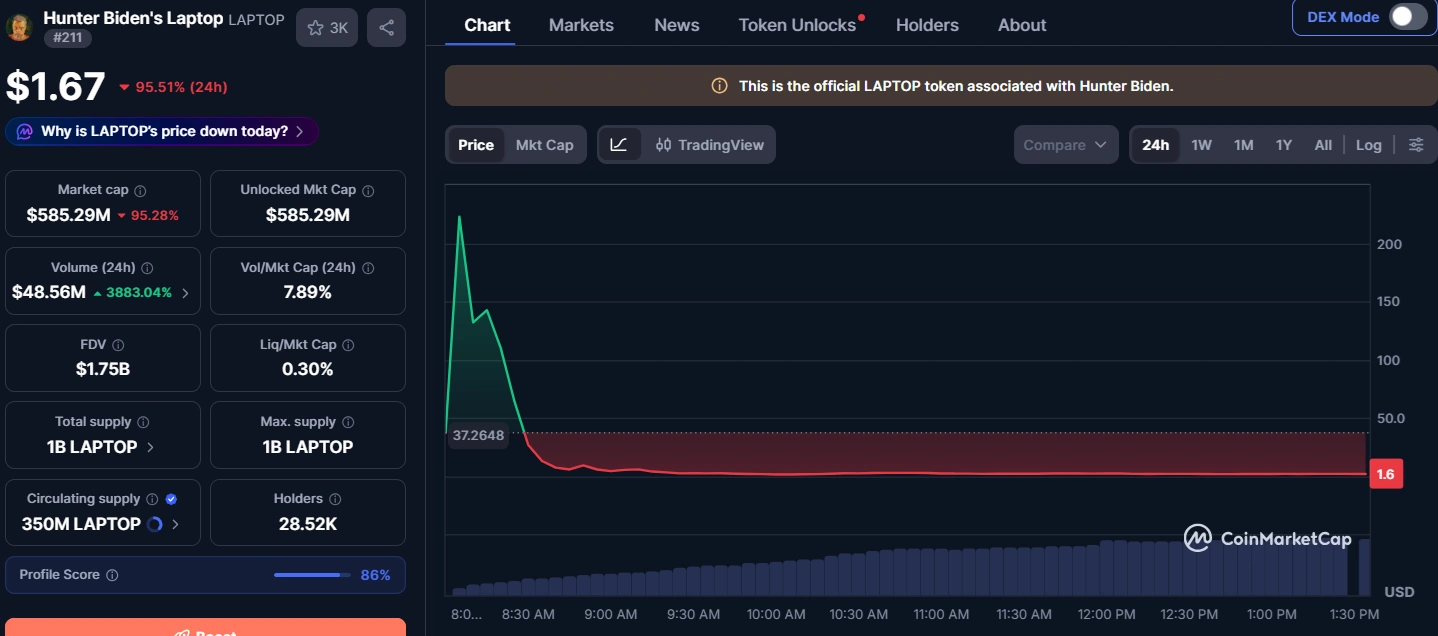The image size is (1438, 636).
Task: Click the Liq/Mkt Cap info icon
Action: (x=348, y=345)
